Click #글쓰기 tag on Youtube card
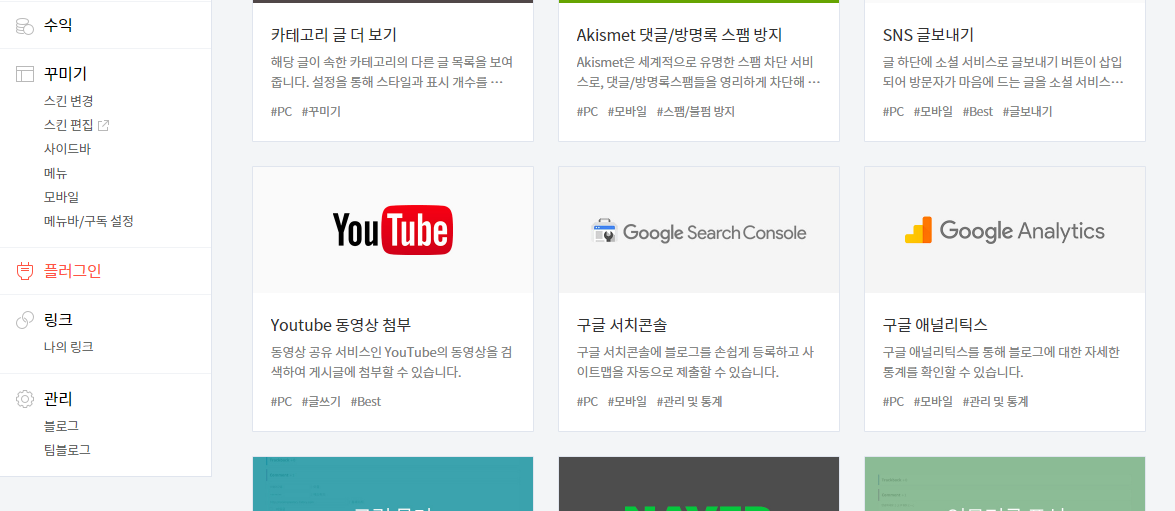The image size is (1175, 511). coord(321,402)
